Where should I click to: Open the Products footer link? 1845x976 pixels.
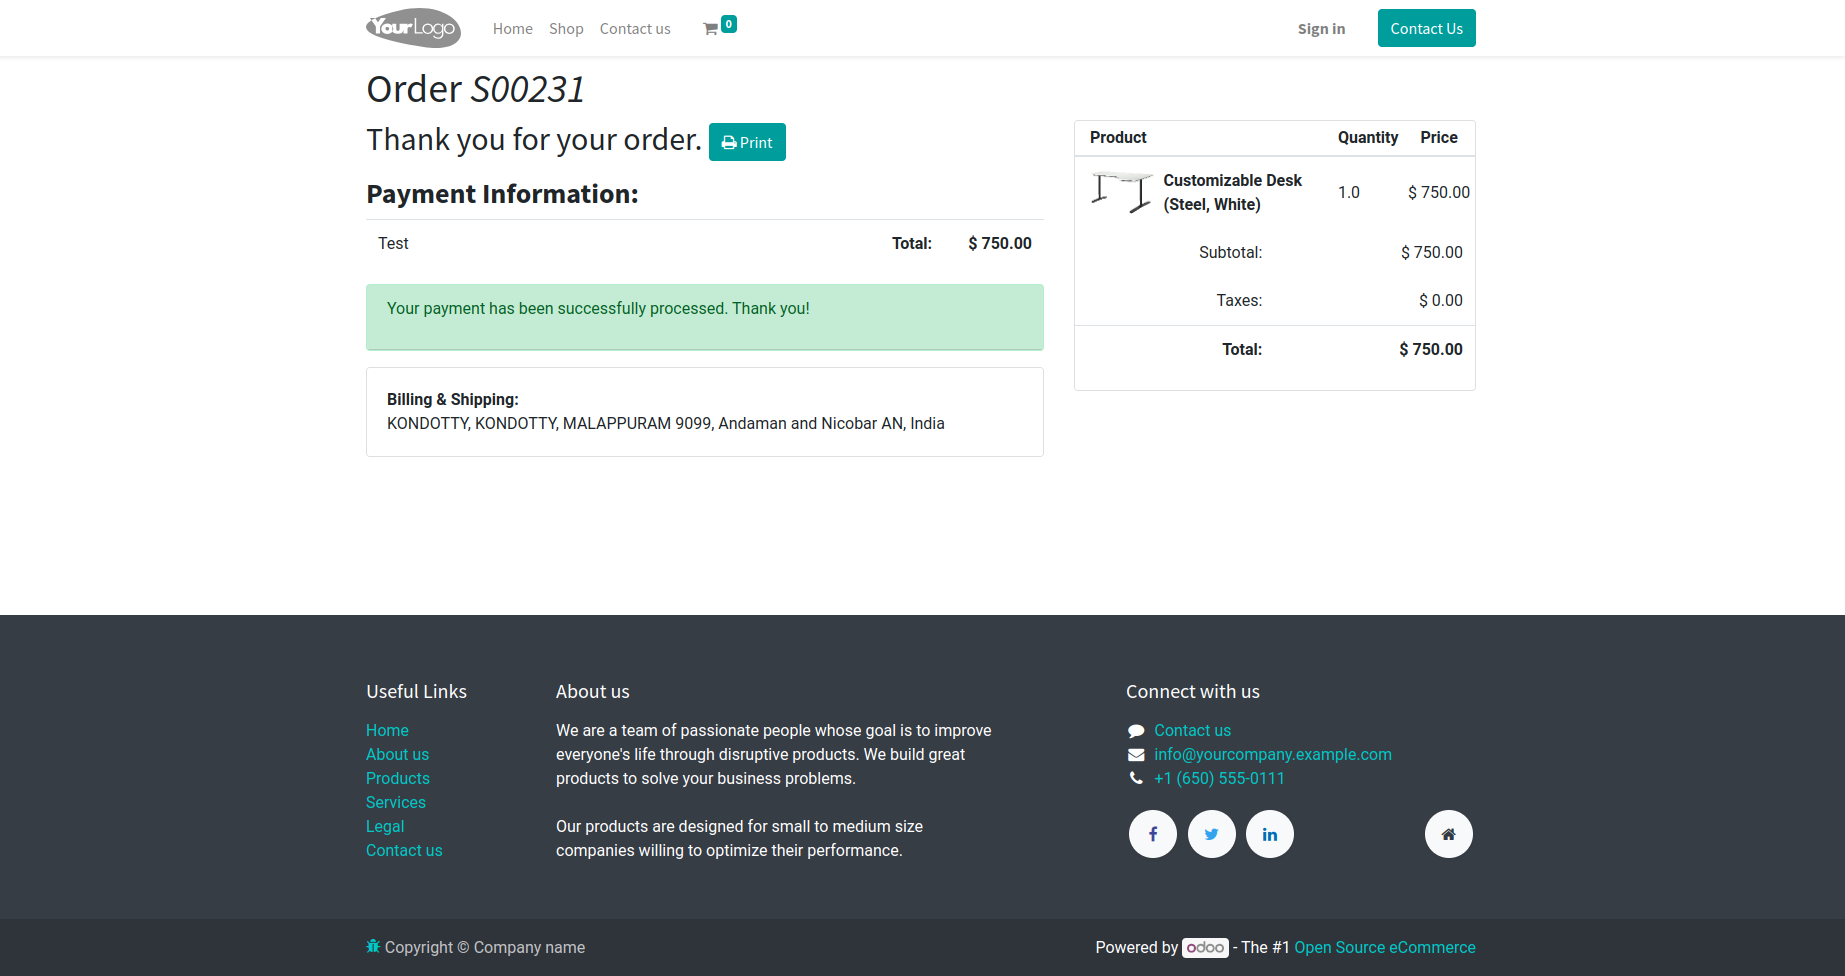pyautogui.click(x=398, y=778)
